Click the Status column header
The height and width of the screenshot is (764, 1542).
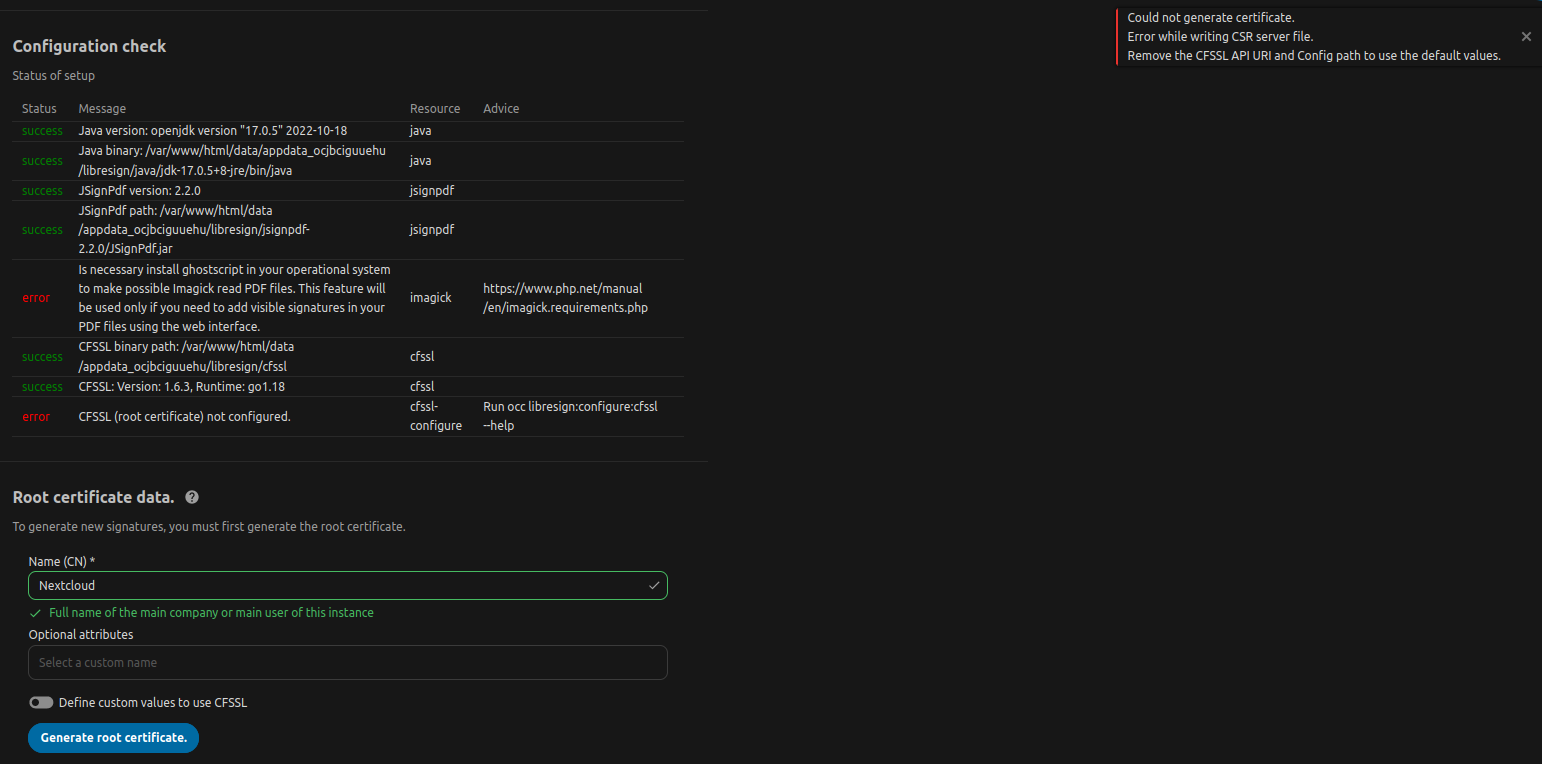pyautogui.click(x=39, y=108)
